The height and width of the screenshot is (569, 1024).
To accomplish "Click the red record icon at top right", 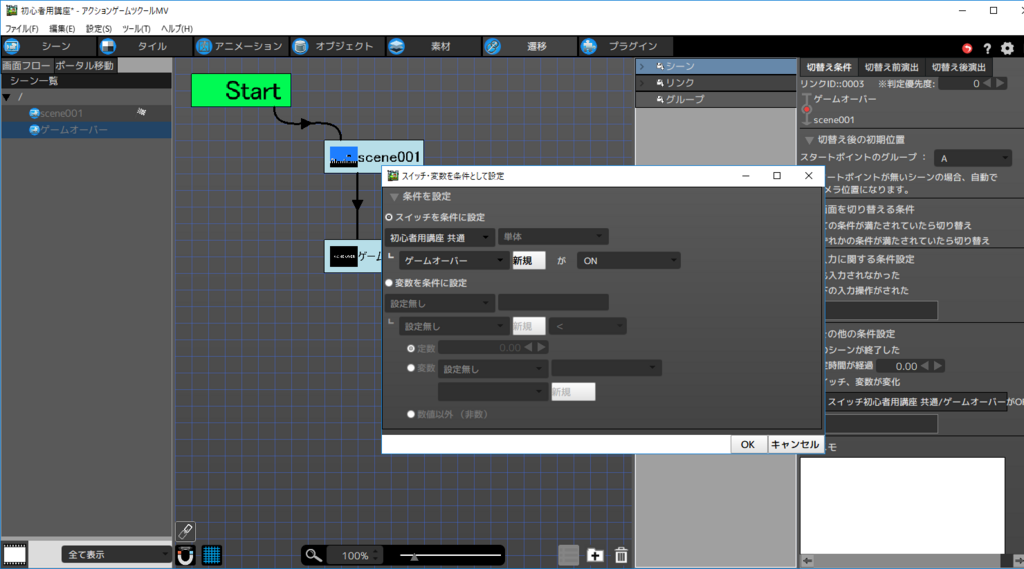I will pyautogui.click(x=967, y=48).
